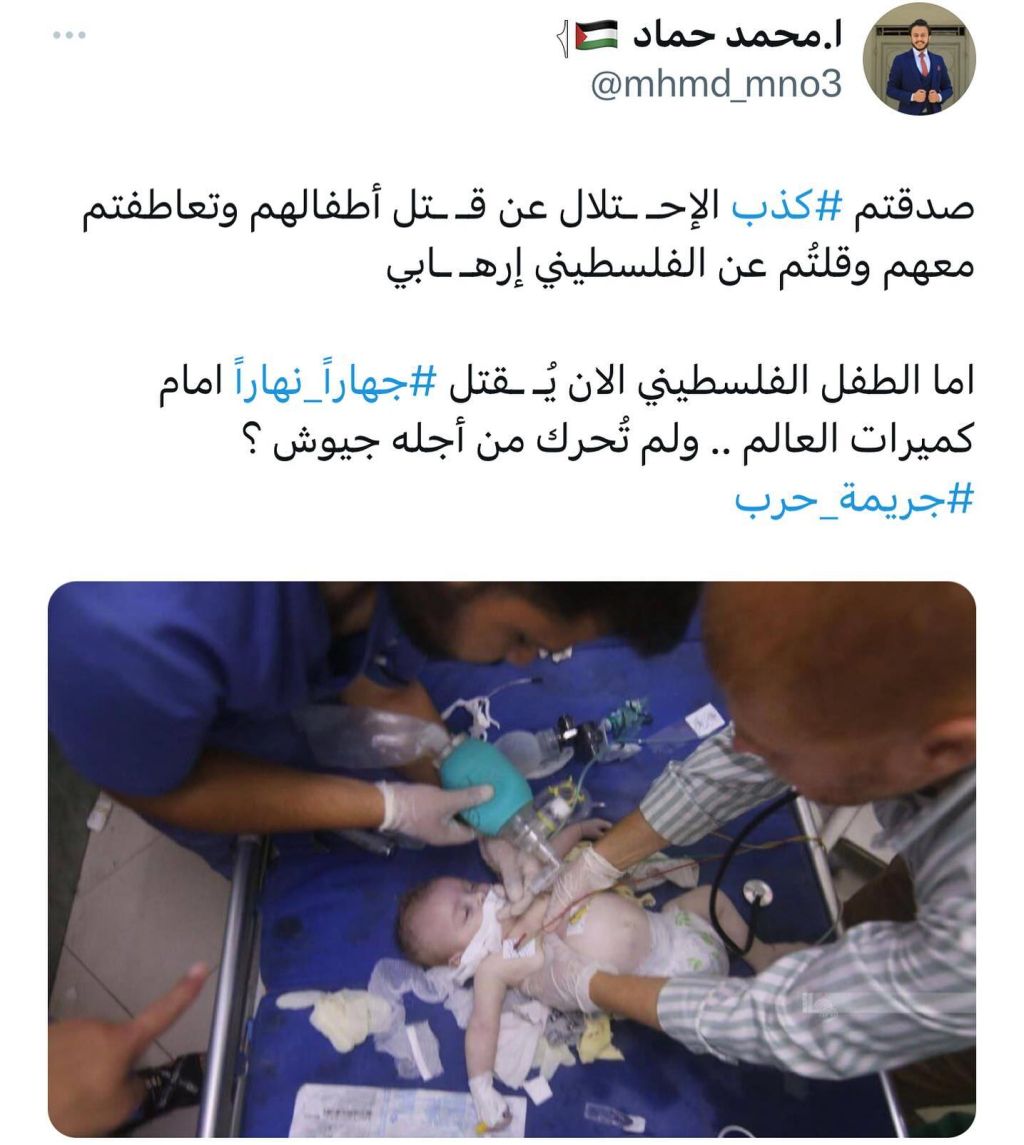Screen dimensions: 1024x1145
Task: Click the Palestinian flag emoji beside the name
Action: 596,35
